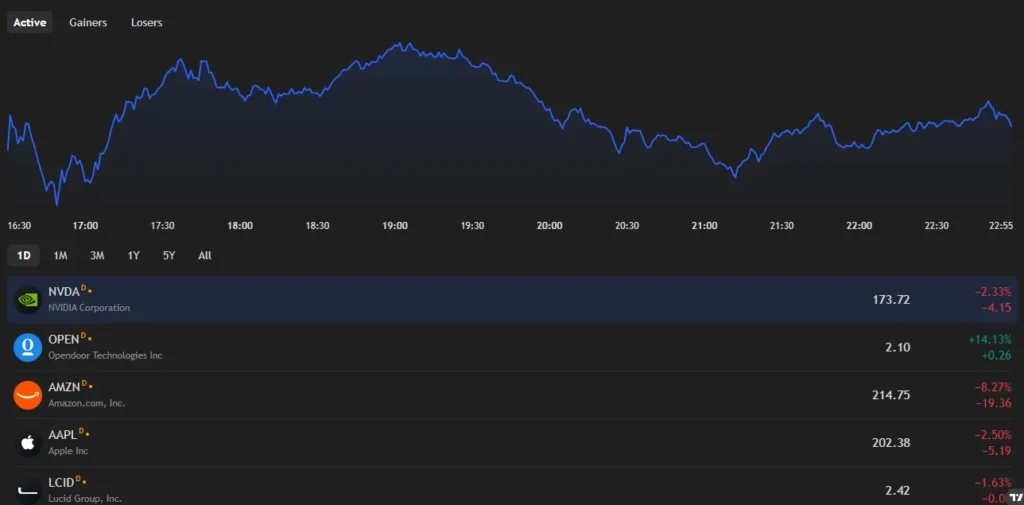The image size is (1024, 505).
Task: Open the NVDA ticker symbol link
Action: (63, 291)
